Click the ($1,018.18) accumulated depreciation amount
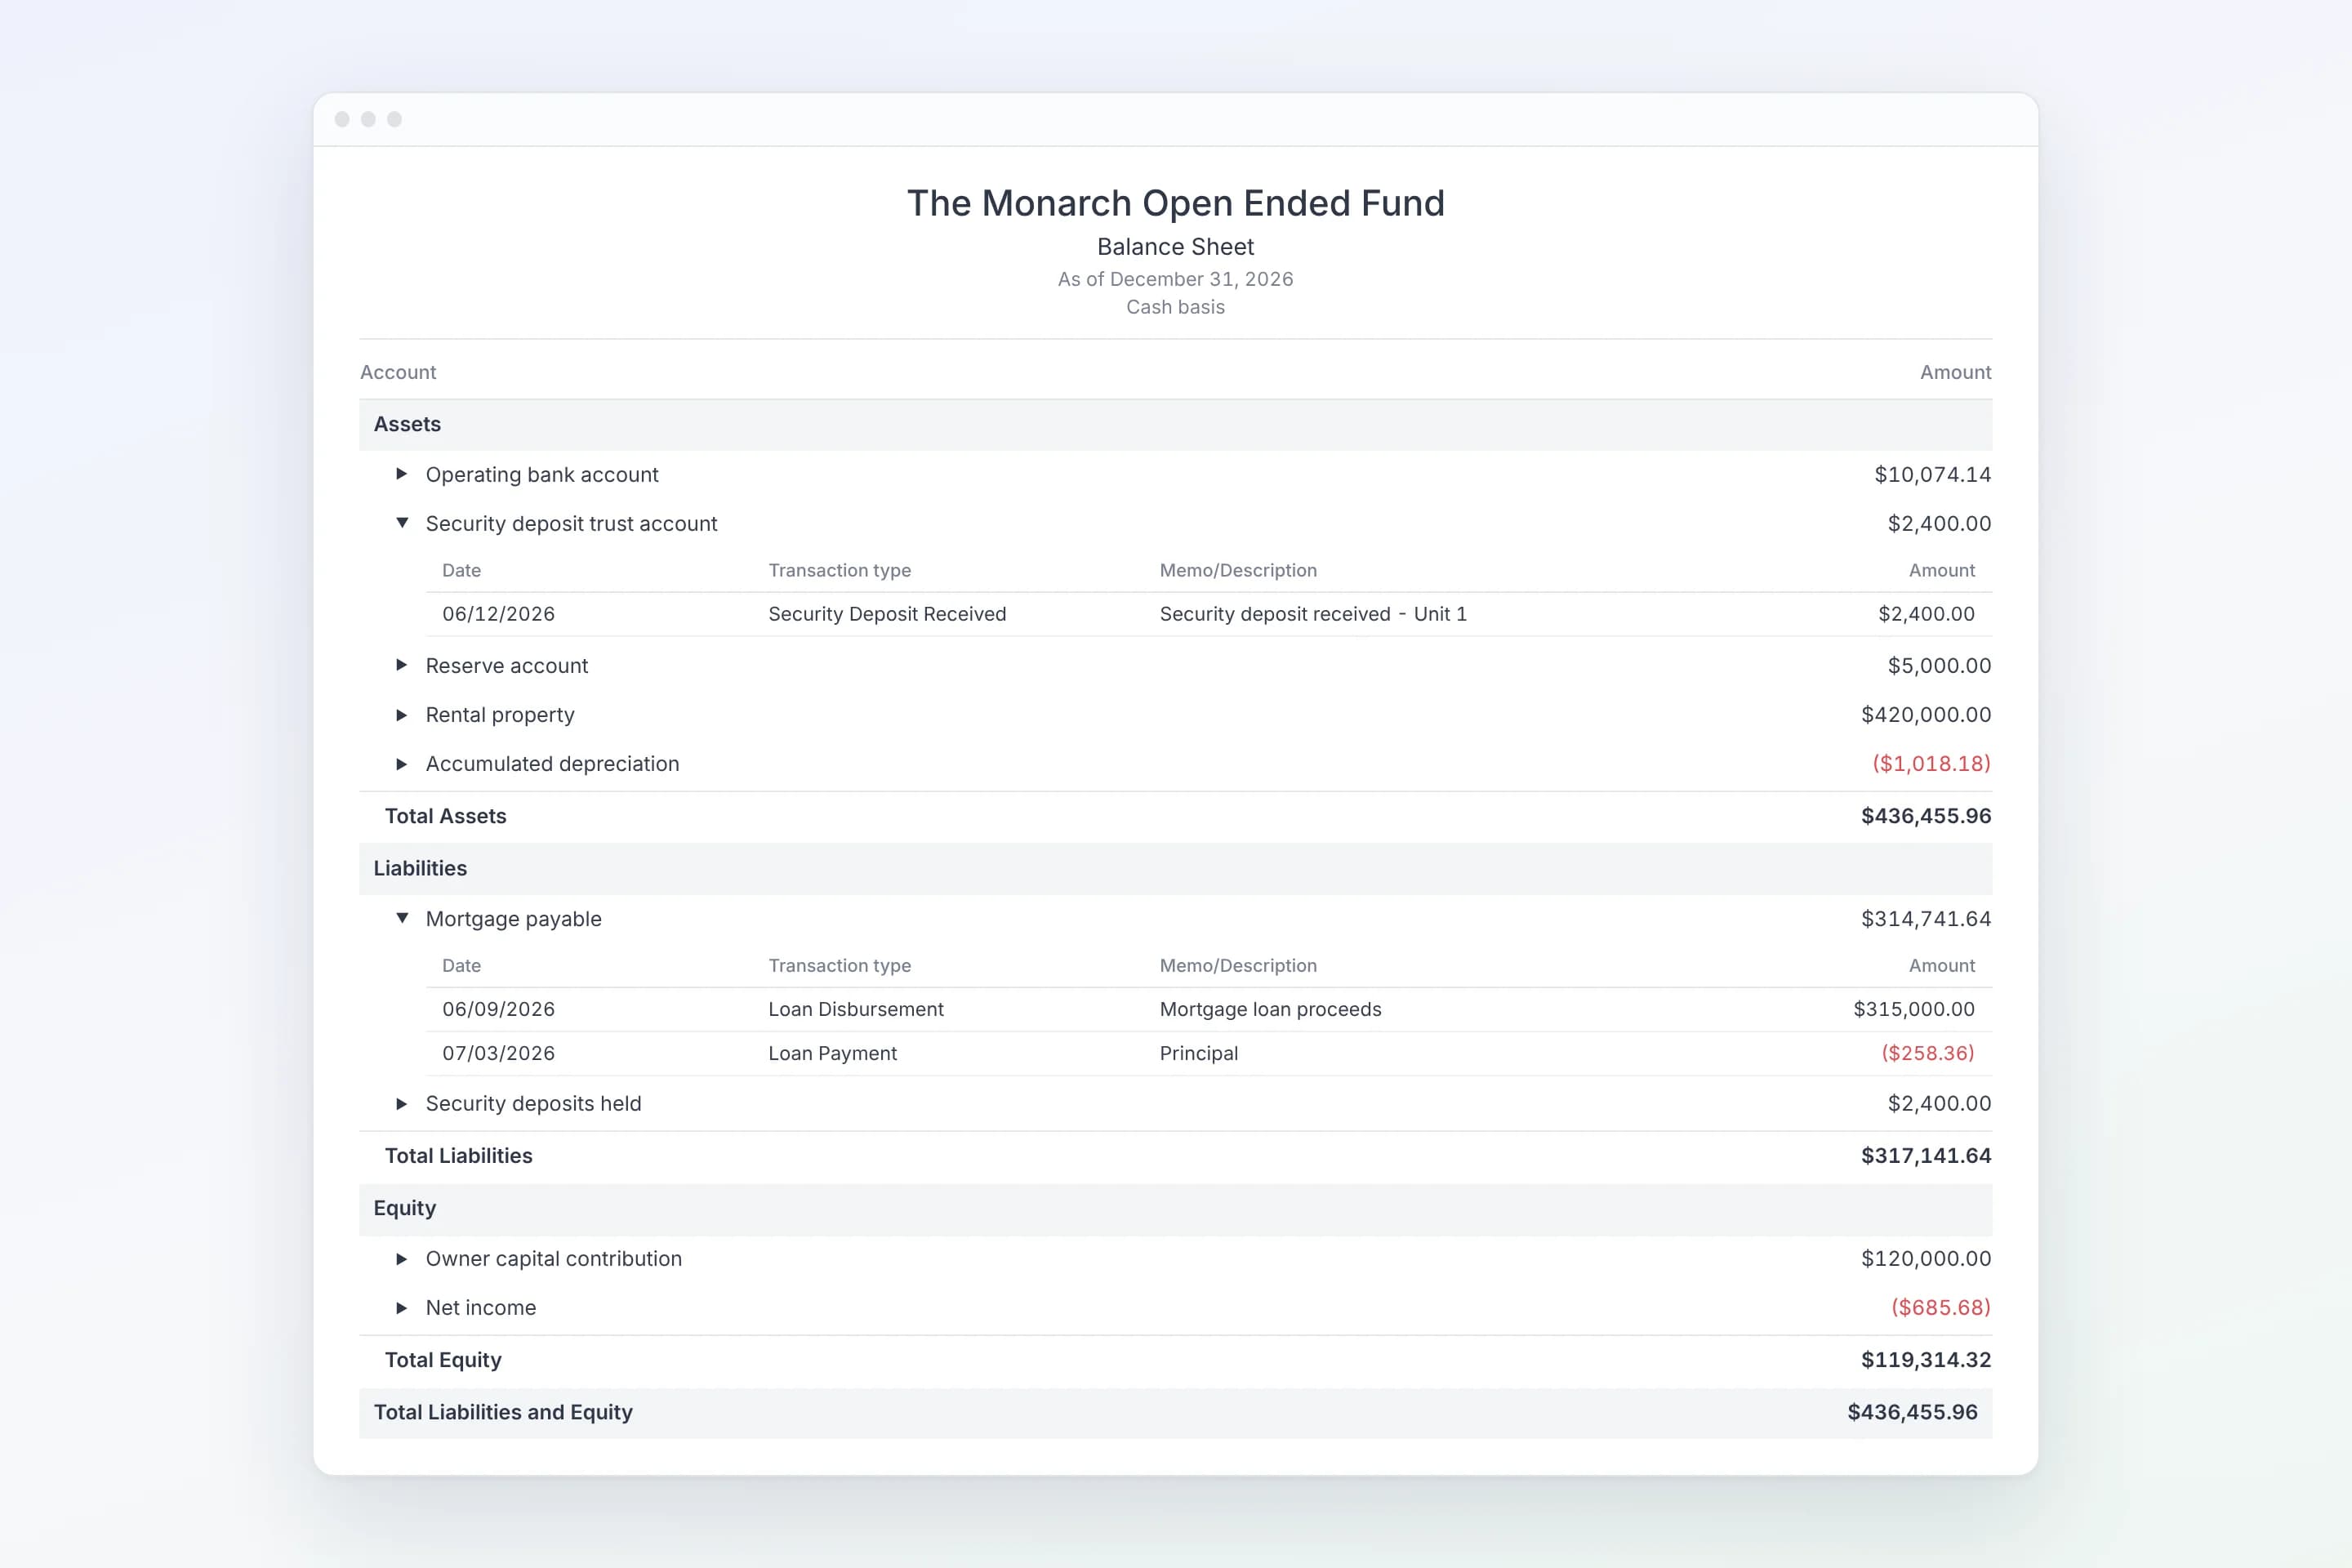The height and width of the screenshot is (1568, 2352). tap(1931, 763)
